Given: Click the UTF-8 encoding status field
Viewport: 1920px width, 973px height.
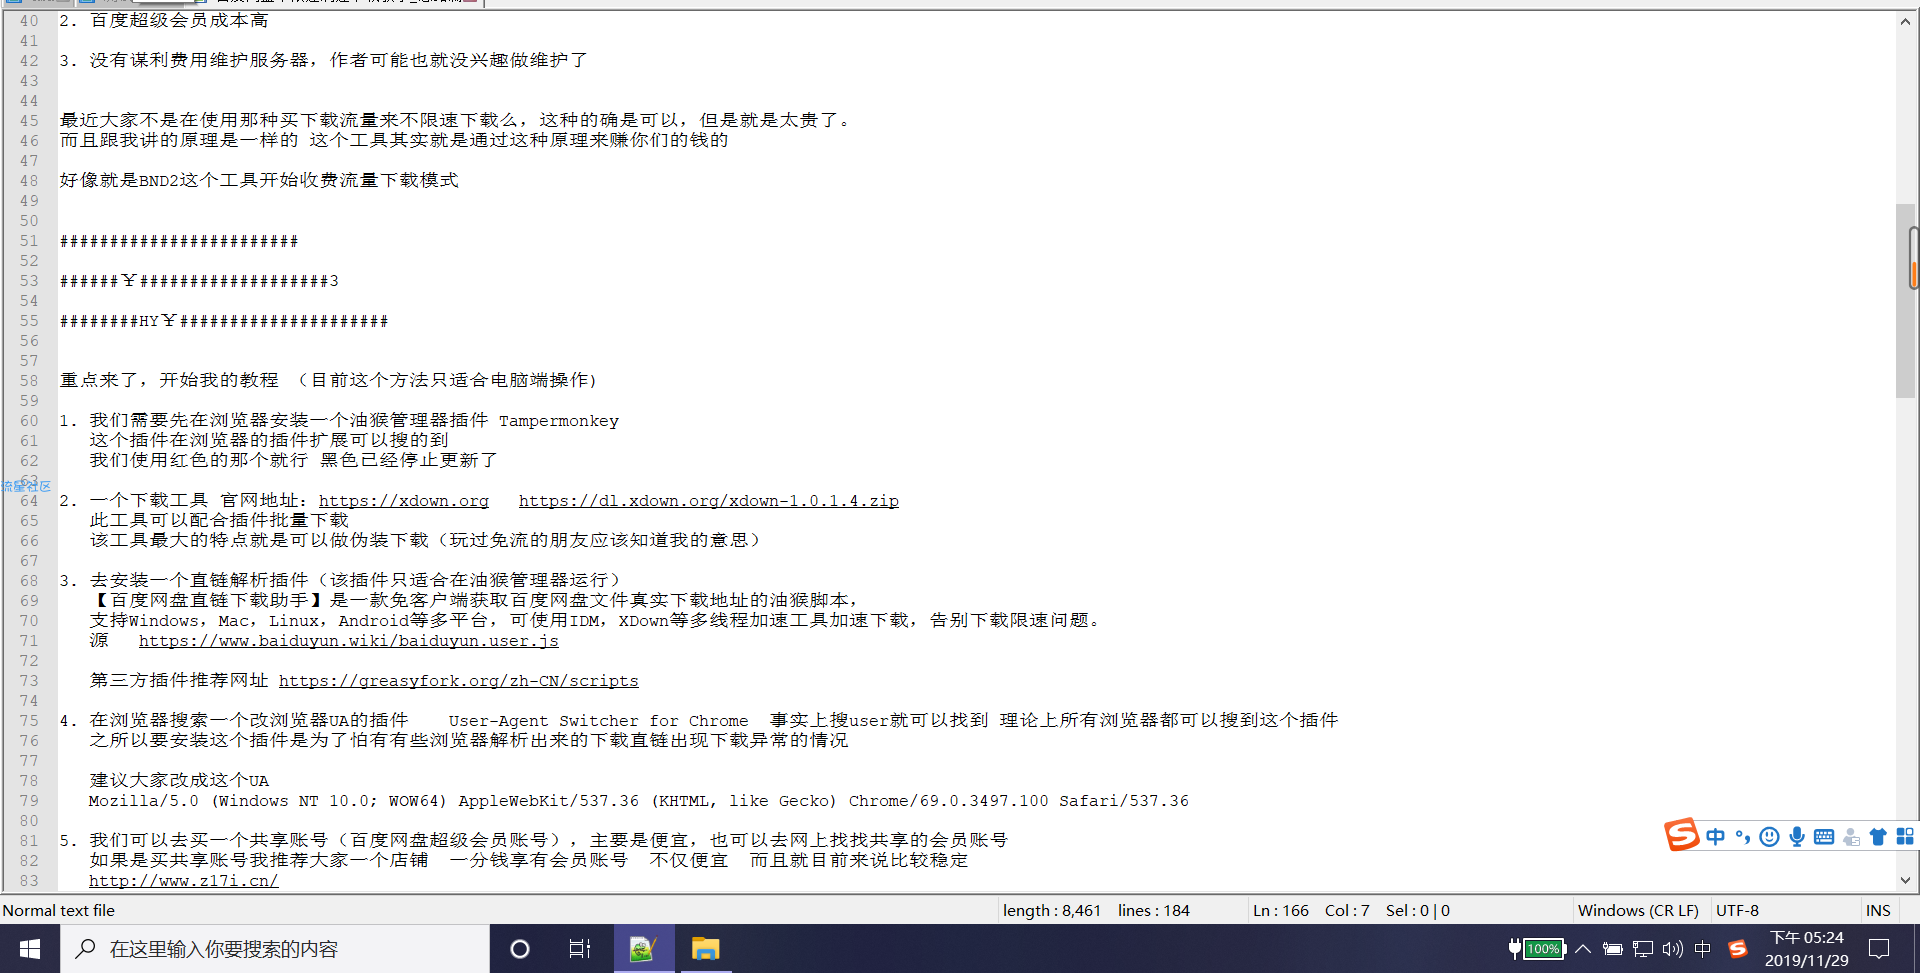Looking at the screenshot, I should pyautogui.click(x=1737, y=910).
